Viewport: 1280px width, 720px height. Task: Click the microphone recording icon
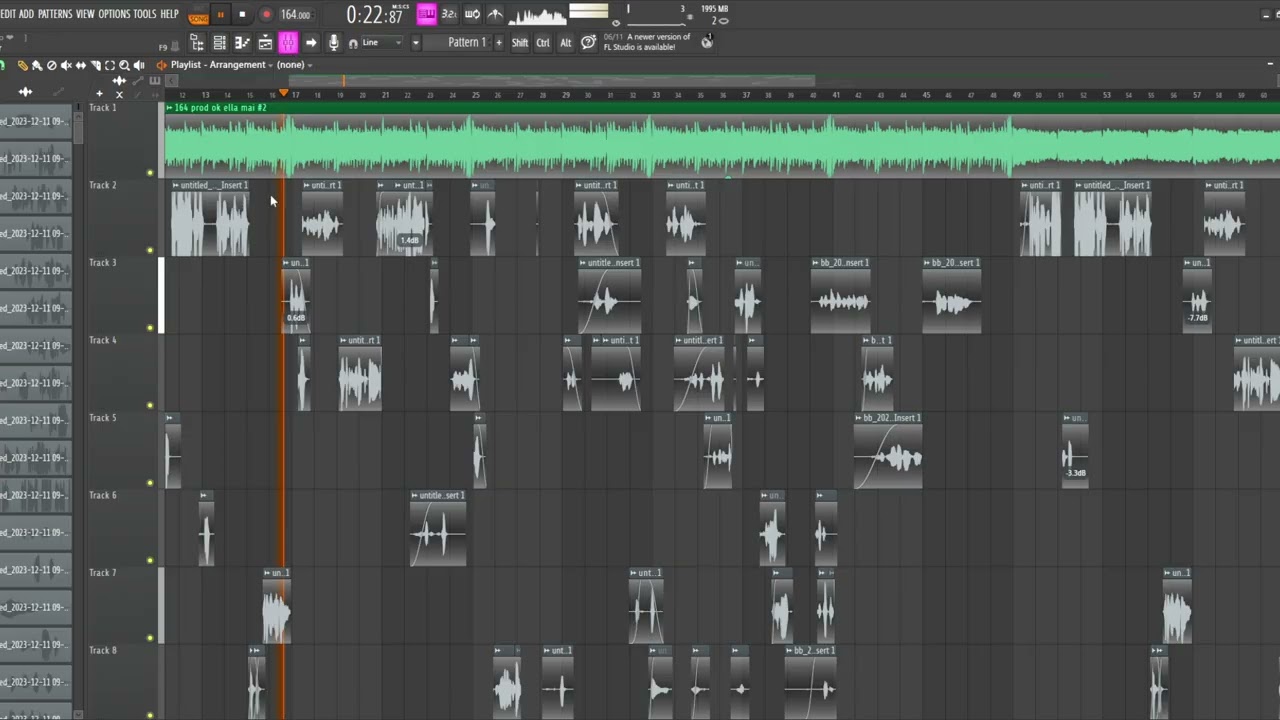pyautogui.click(x=333, y=43)
